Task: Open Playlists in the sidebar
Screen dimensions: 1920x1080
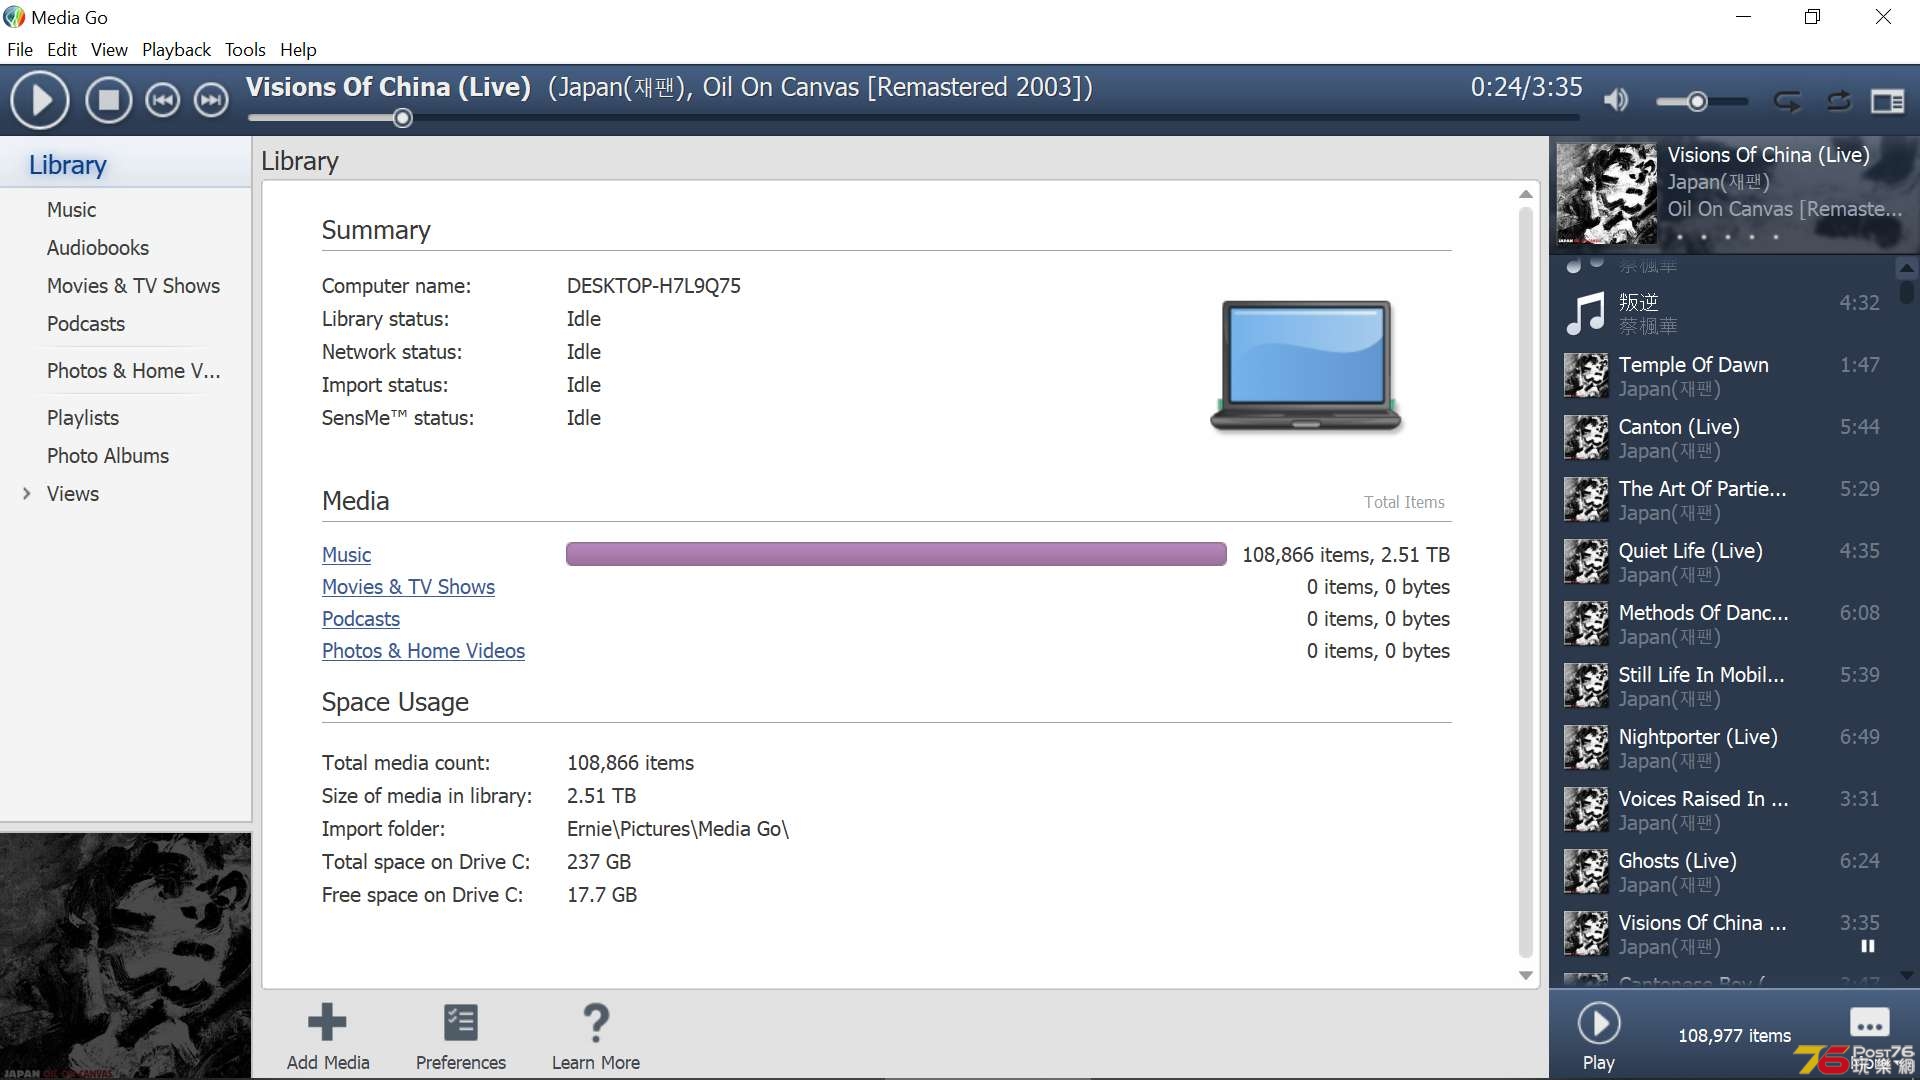Action: pos(83,418)
